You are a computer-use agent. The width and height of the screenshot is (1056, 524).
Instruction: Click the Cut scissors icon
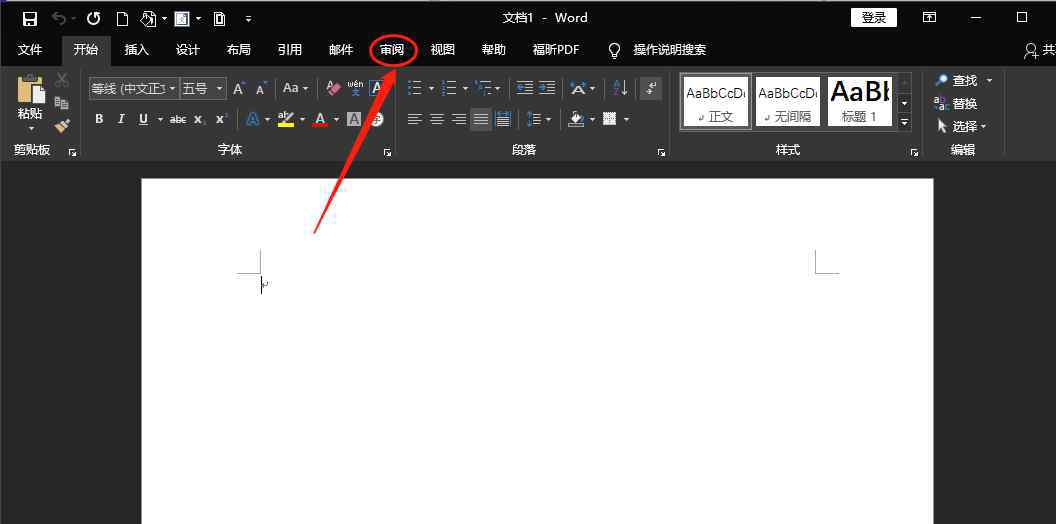62,80
